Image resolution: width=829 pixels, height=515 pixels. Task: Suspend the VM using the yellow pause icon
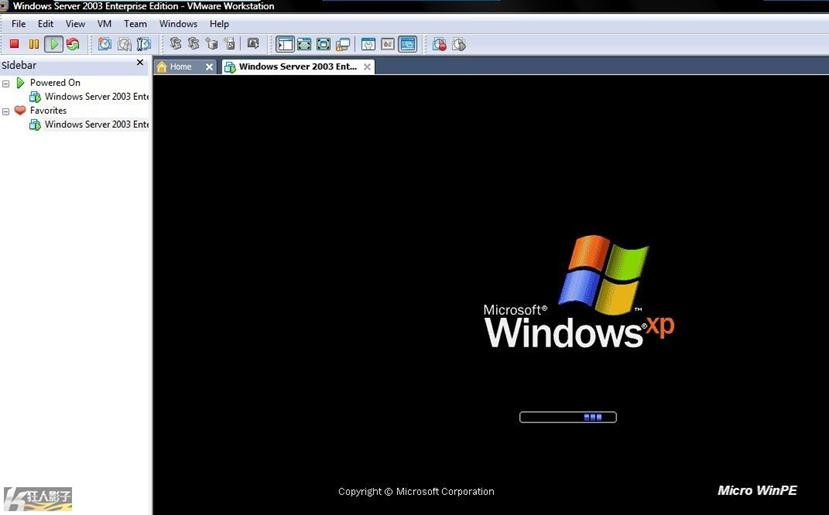pos(34,44)
